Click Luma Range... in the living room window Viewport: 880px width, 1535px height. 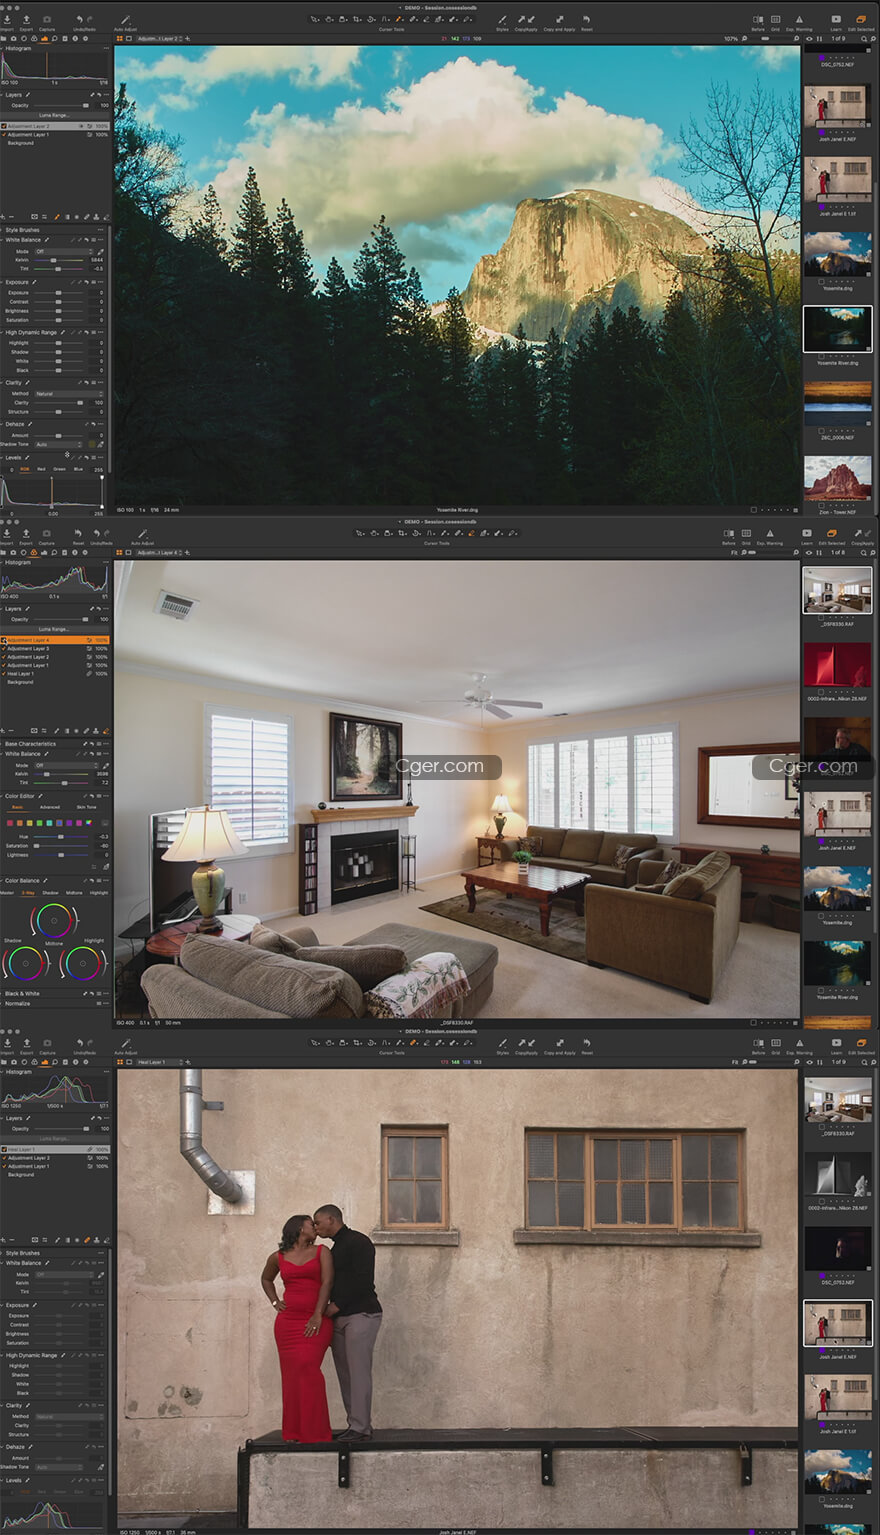(x=54, y=629)
